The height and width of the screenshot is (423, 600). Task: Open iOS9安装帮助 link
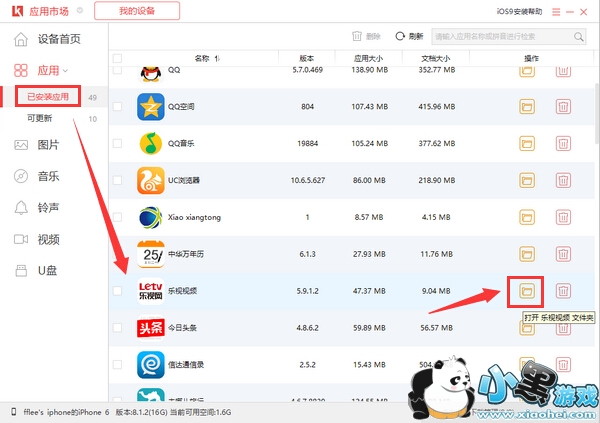tap(519, 11)
